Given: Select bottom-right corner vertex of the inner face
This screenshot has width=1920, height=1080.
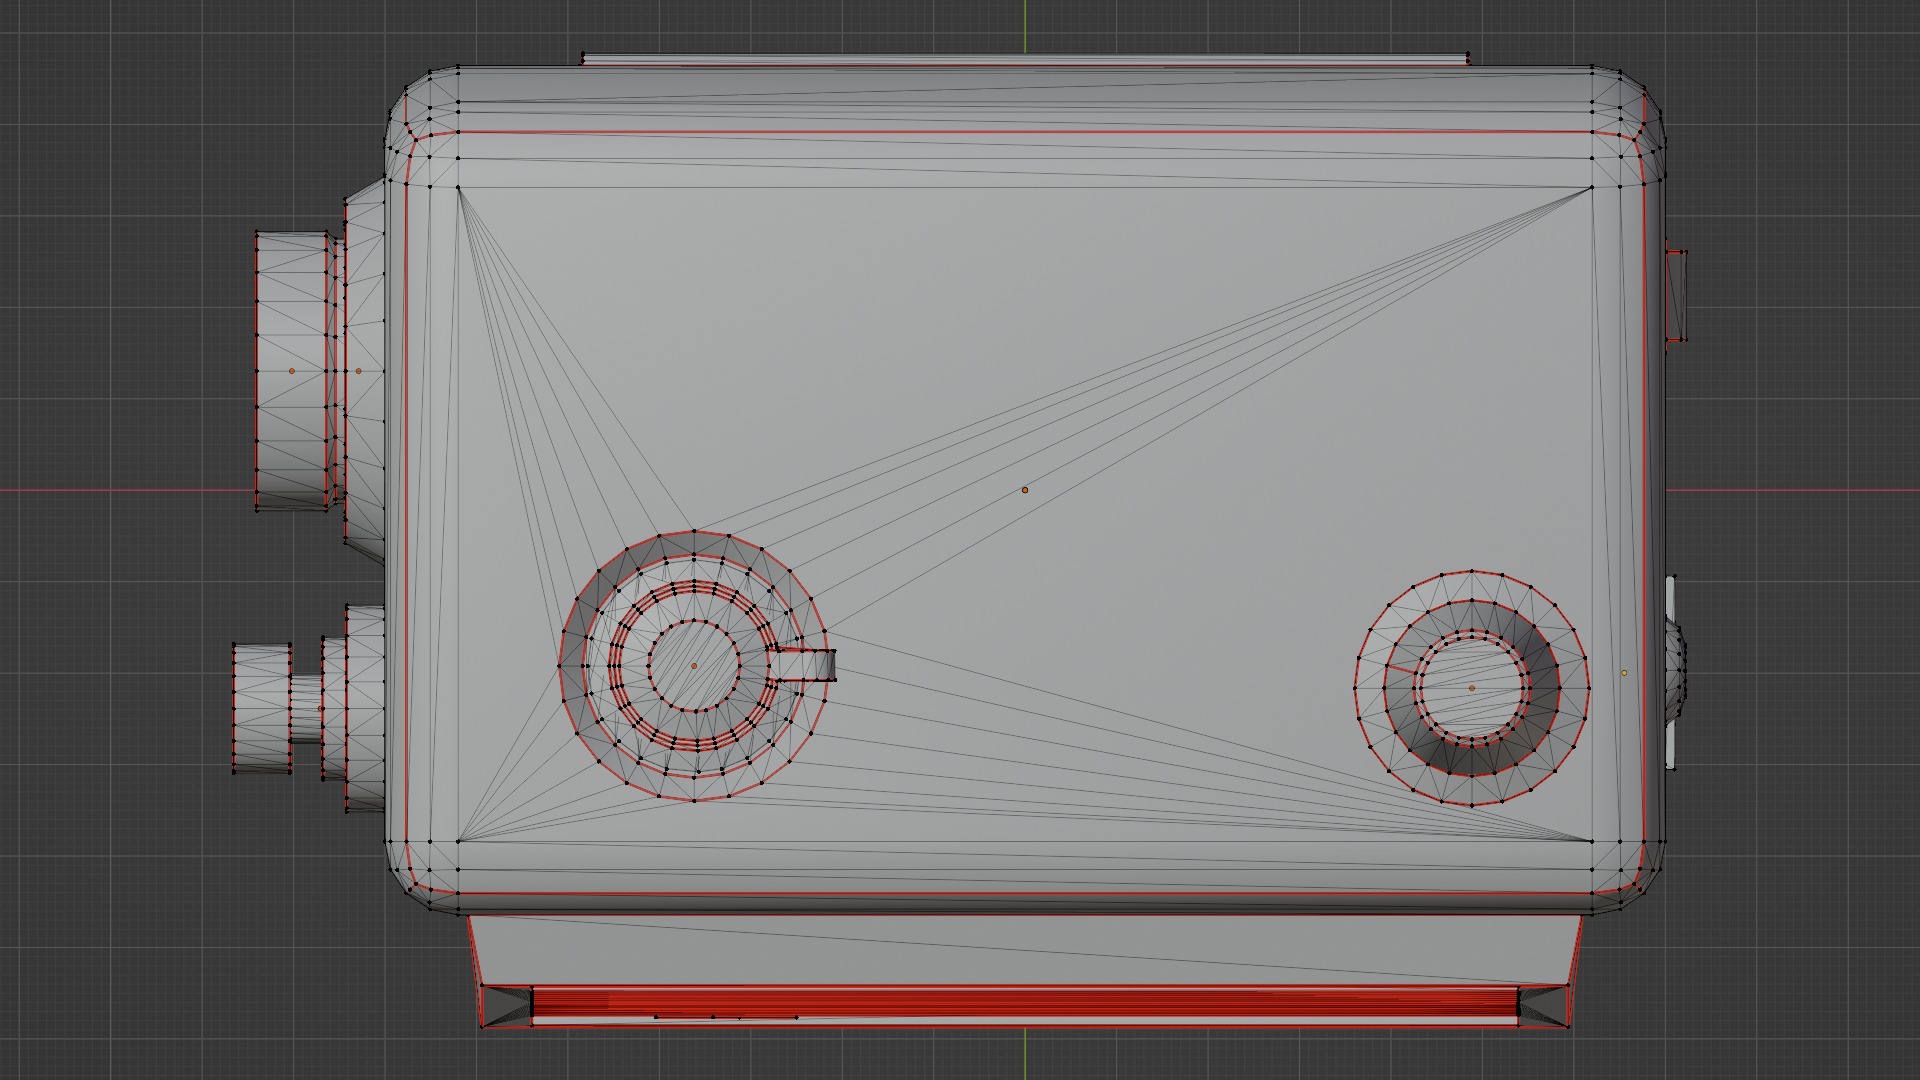Looking at the screenshot, I should coord(1592,841).
